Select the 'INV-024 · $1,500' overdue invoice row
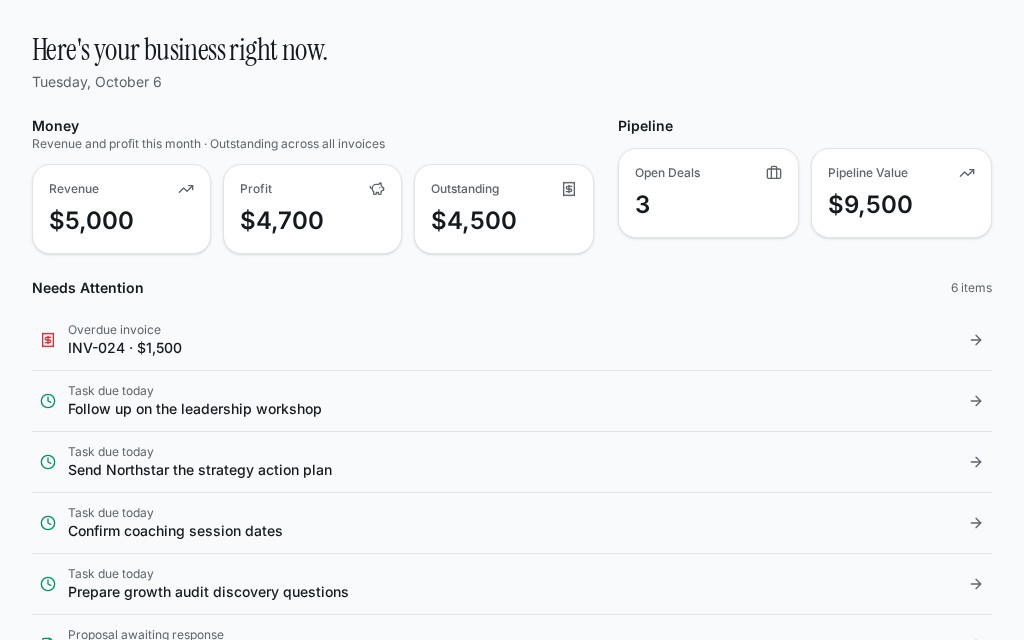 coord(512,340)
